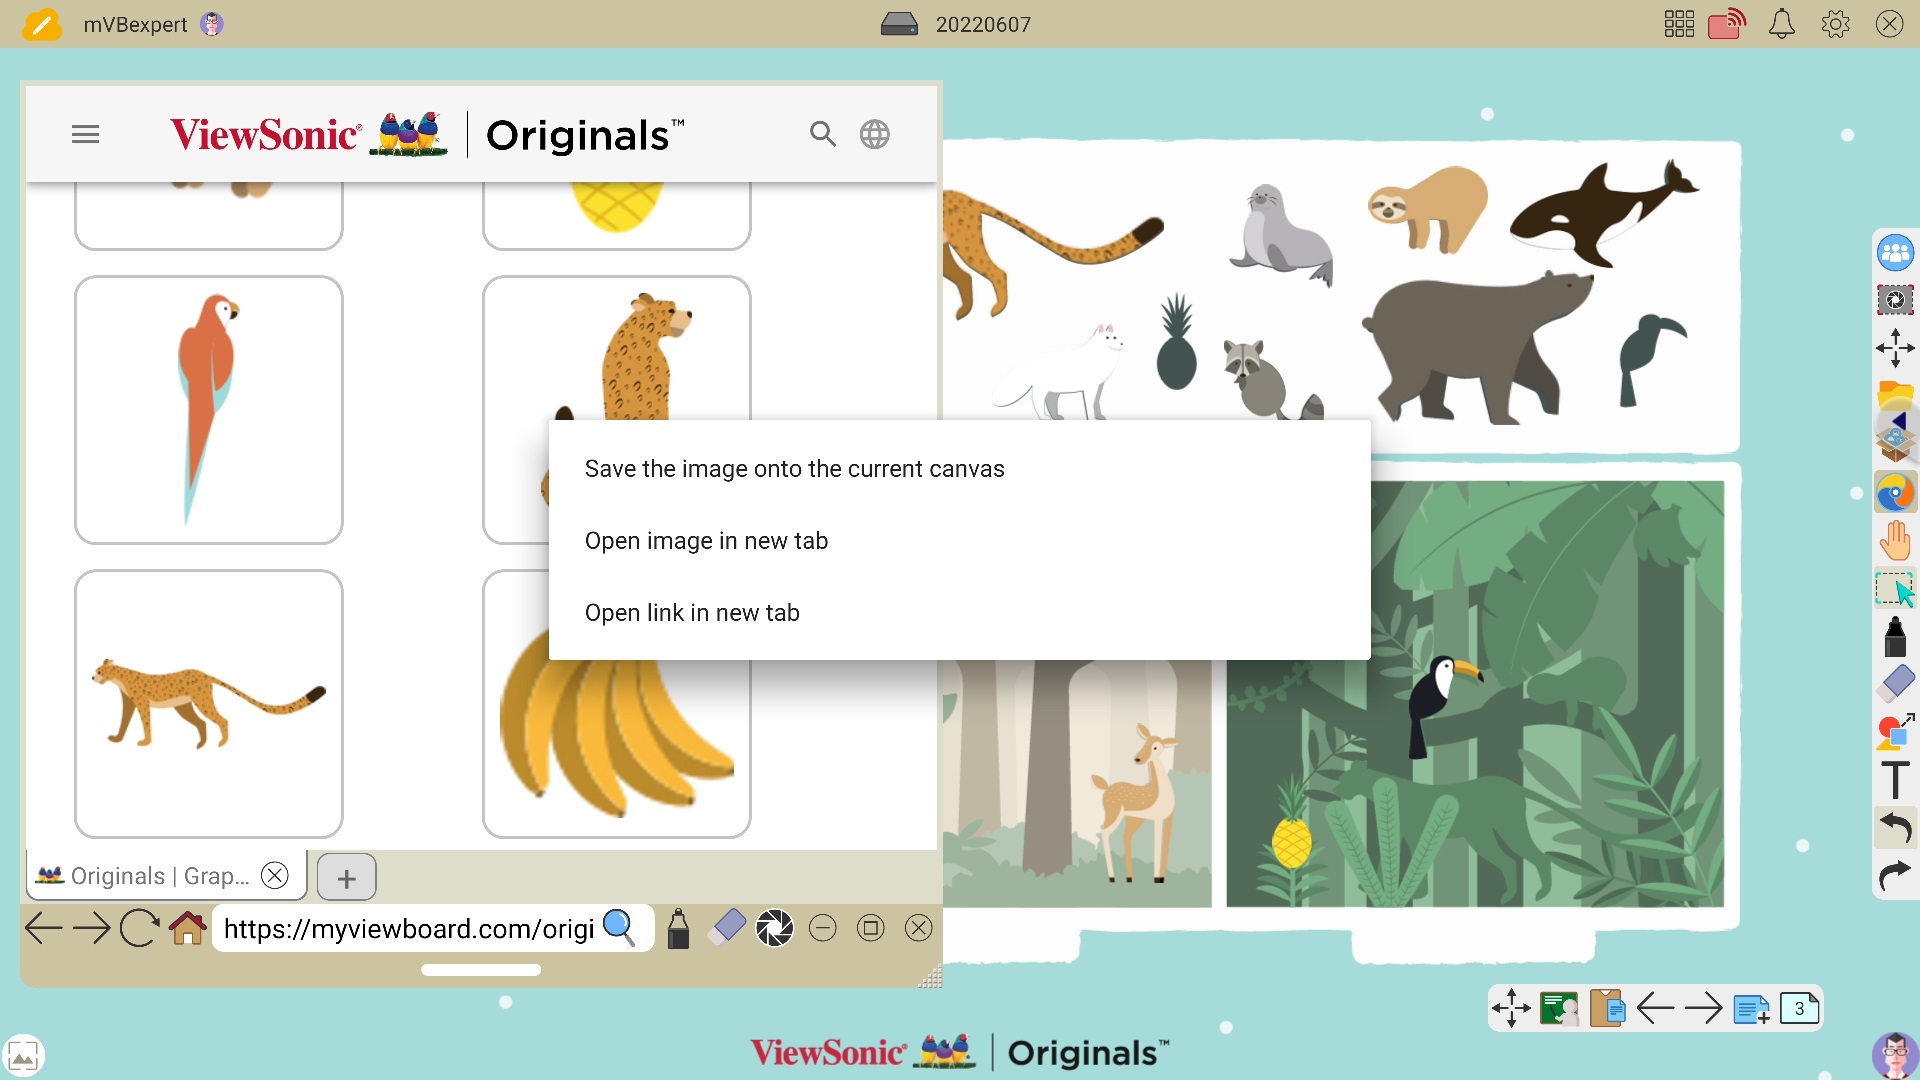
Task: Click the browser URL address field
Action: pyautogui.click(x=410, y=929)
